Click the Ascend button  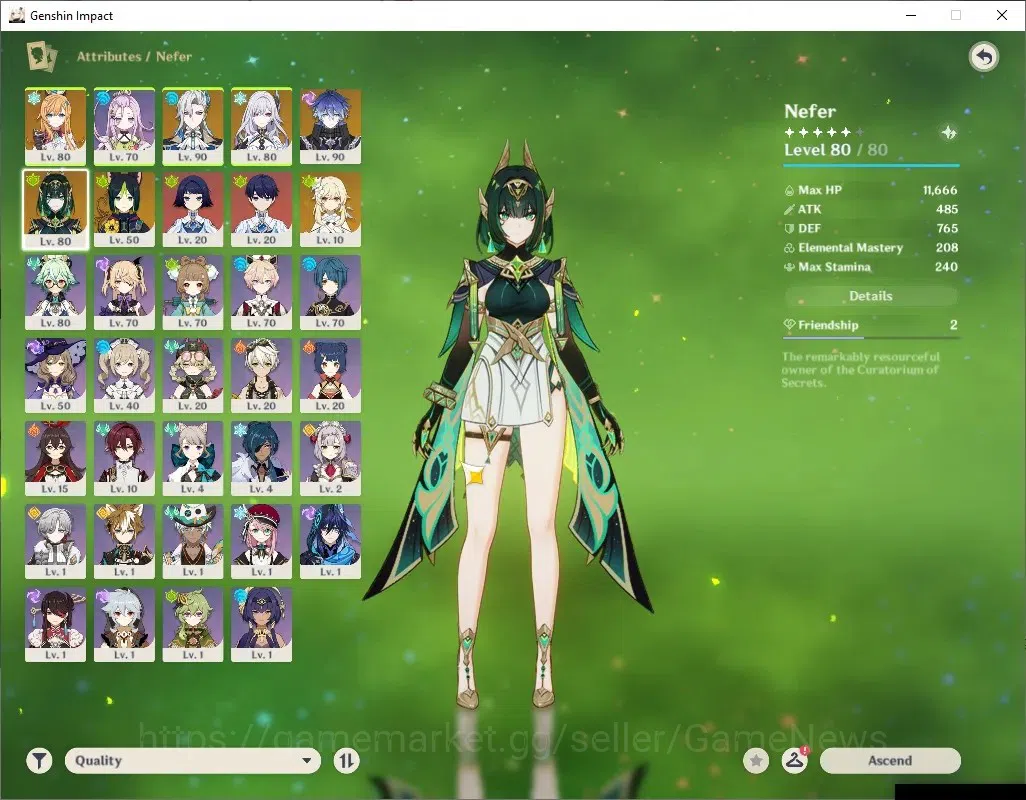(x=890, y=761)
